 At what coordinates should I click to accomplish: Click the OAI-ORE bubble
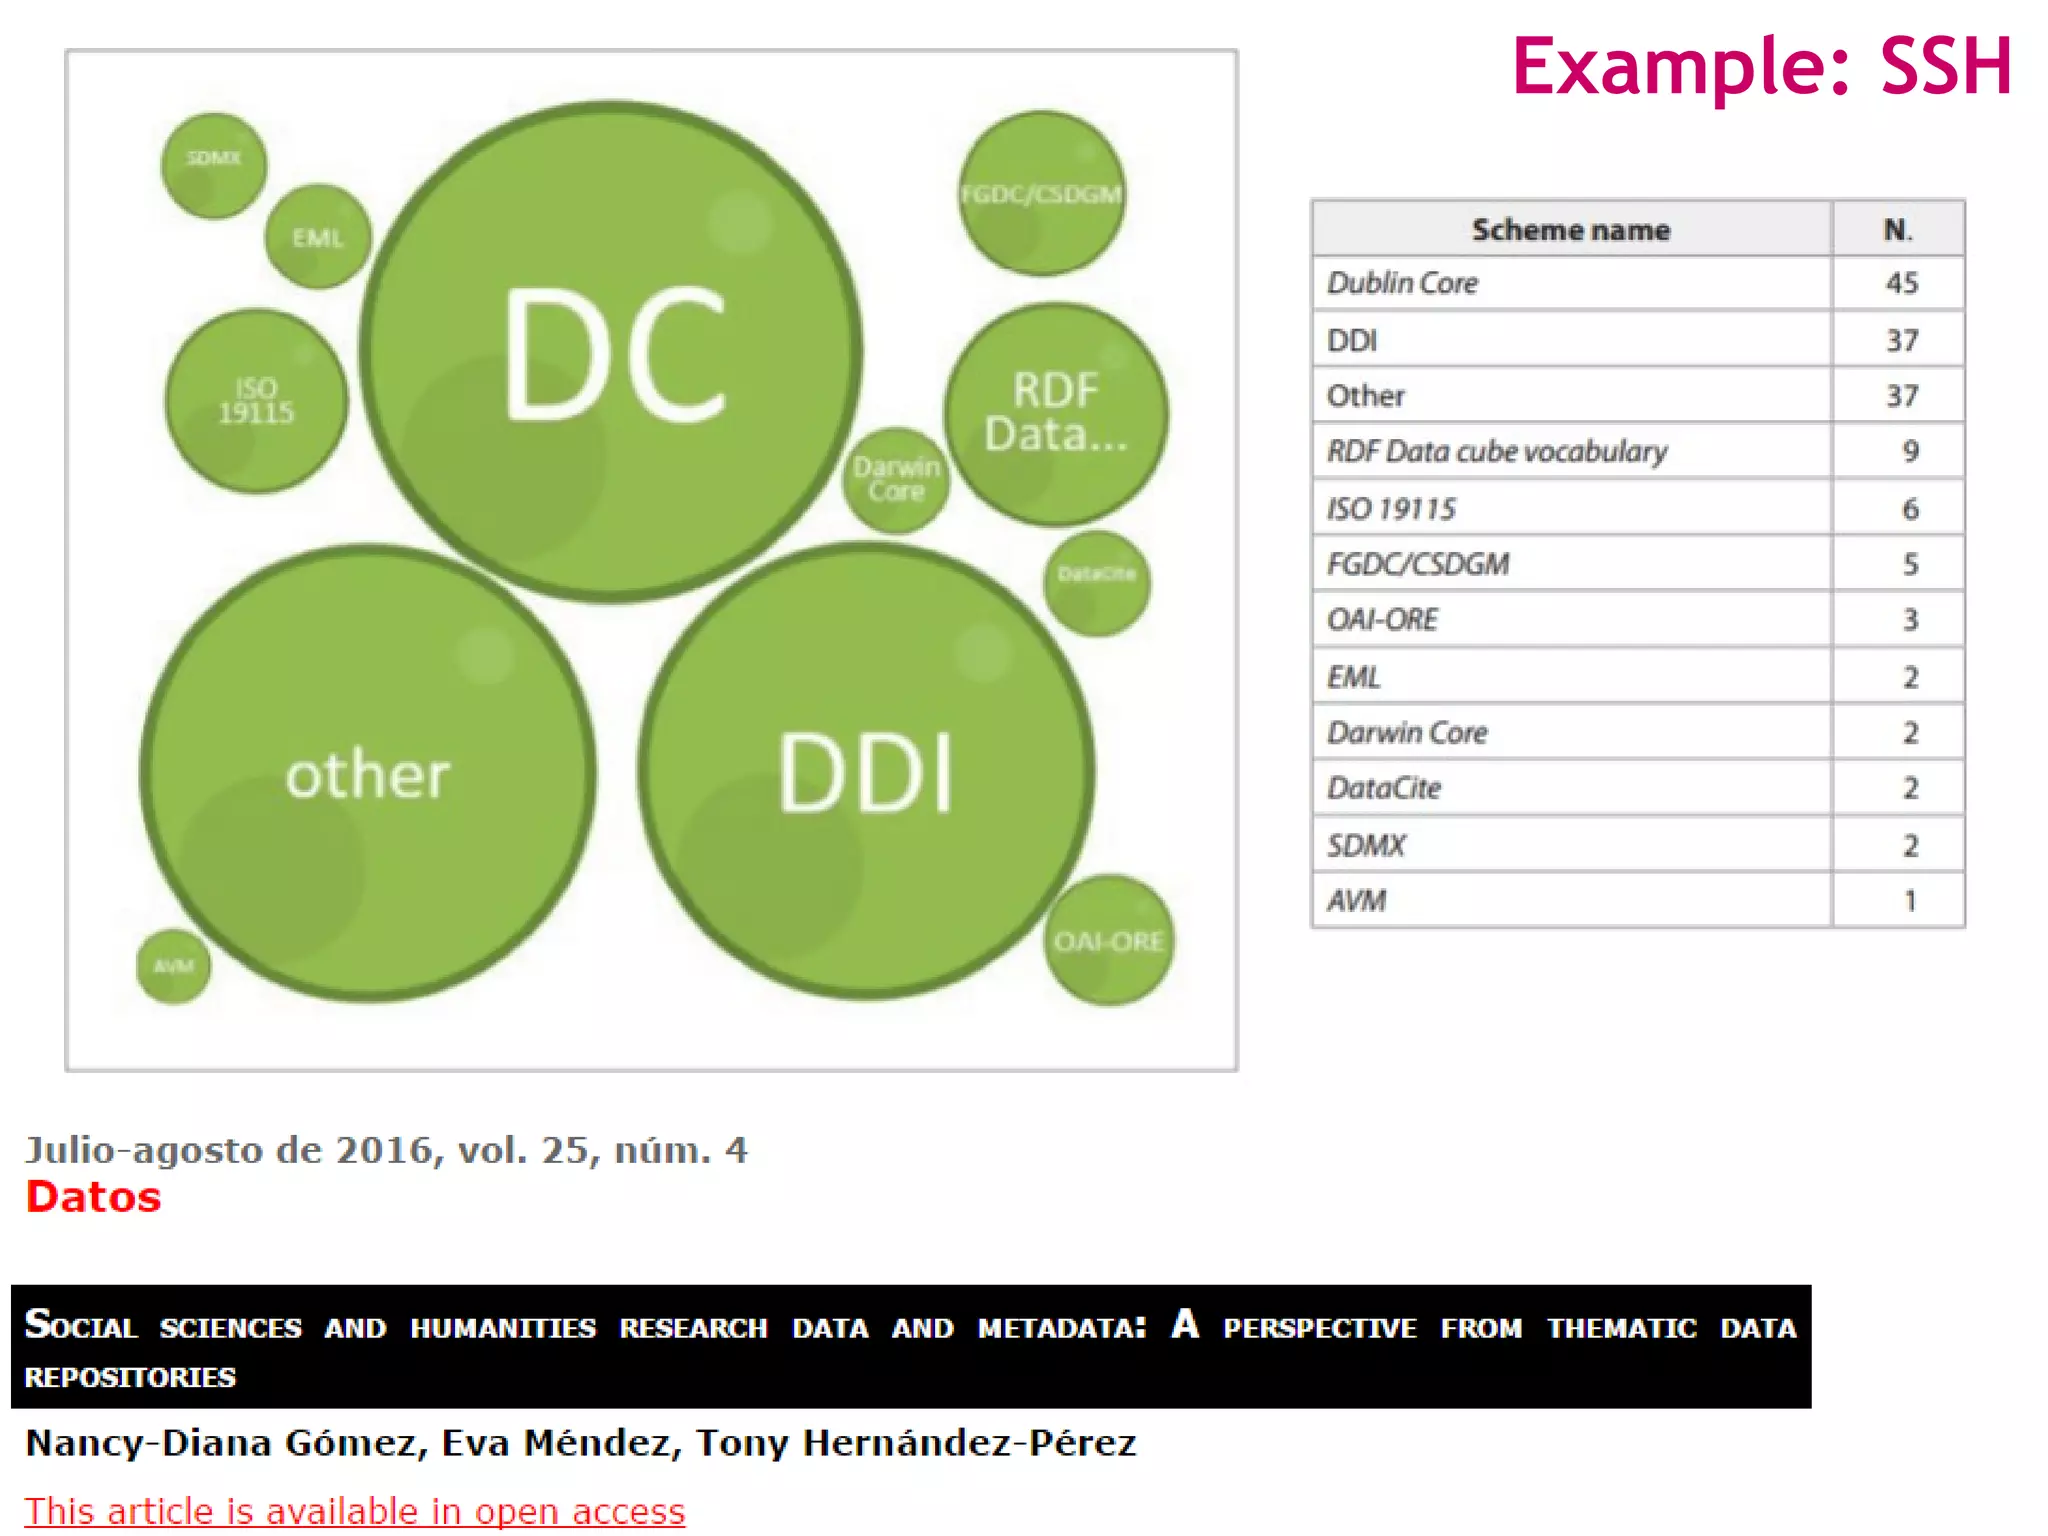click(1109, 941)
